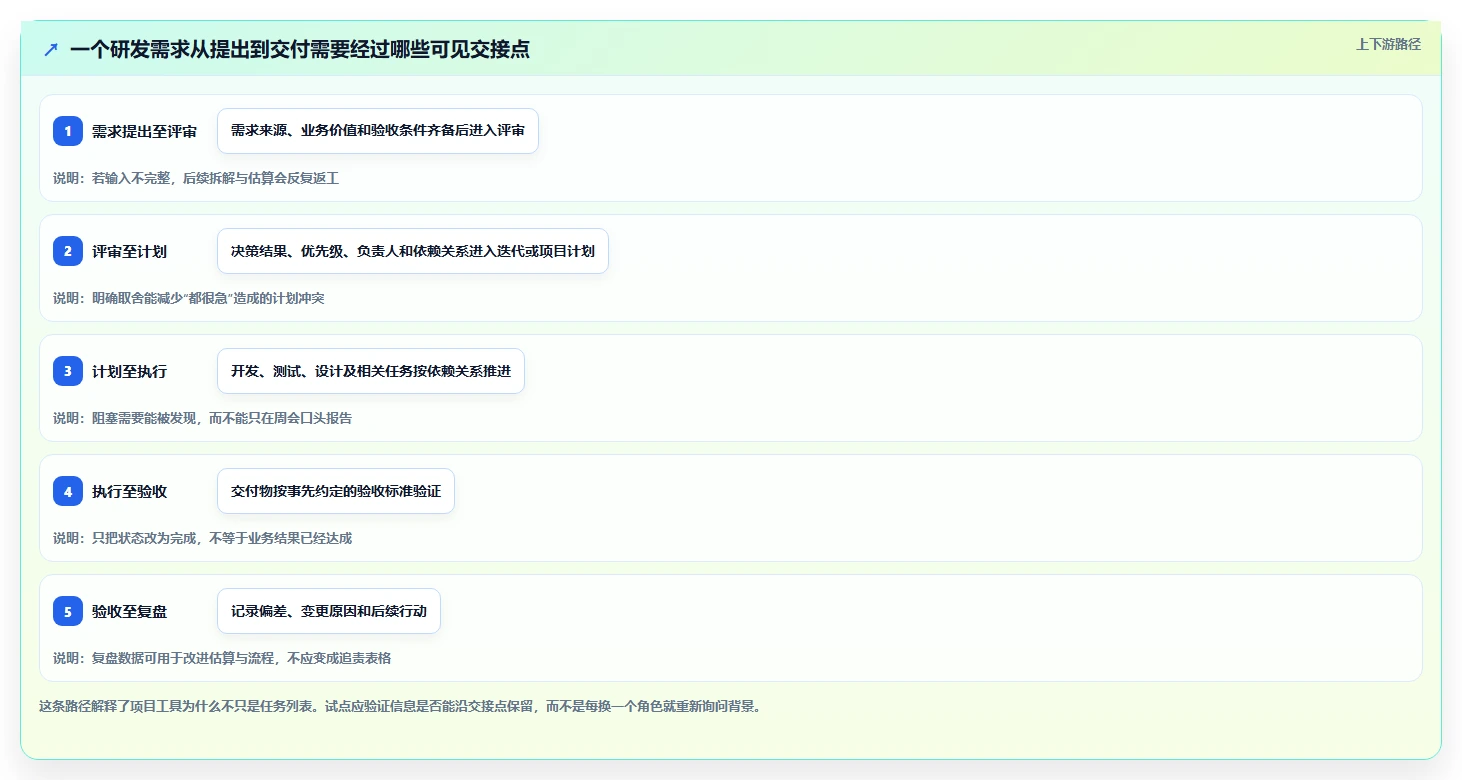Click the step 2 number badge
Viewport: 1462px width, 780px height.
click(x=68, y=251)
